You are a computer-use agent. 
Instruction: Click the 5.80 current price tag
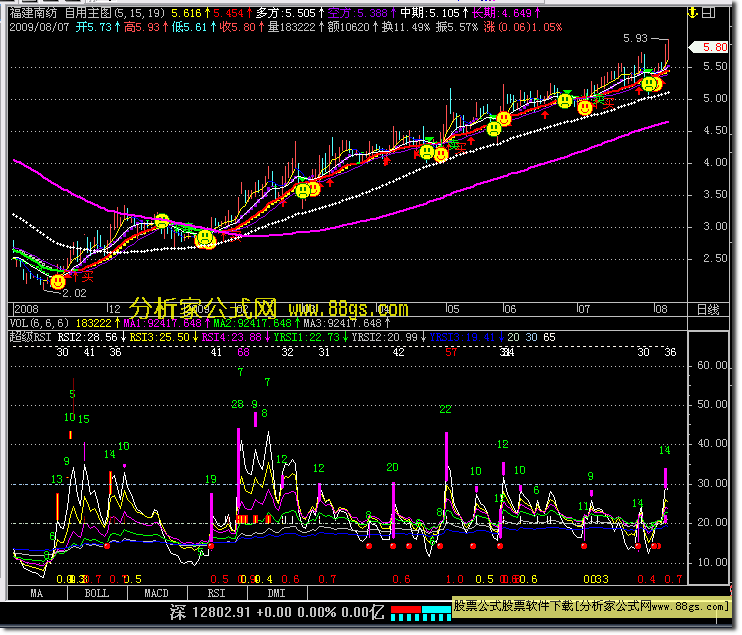(x=709, y=47)
